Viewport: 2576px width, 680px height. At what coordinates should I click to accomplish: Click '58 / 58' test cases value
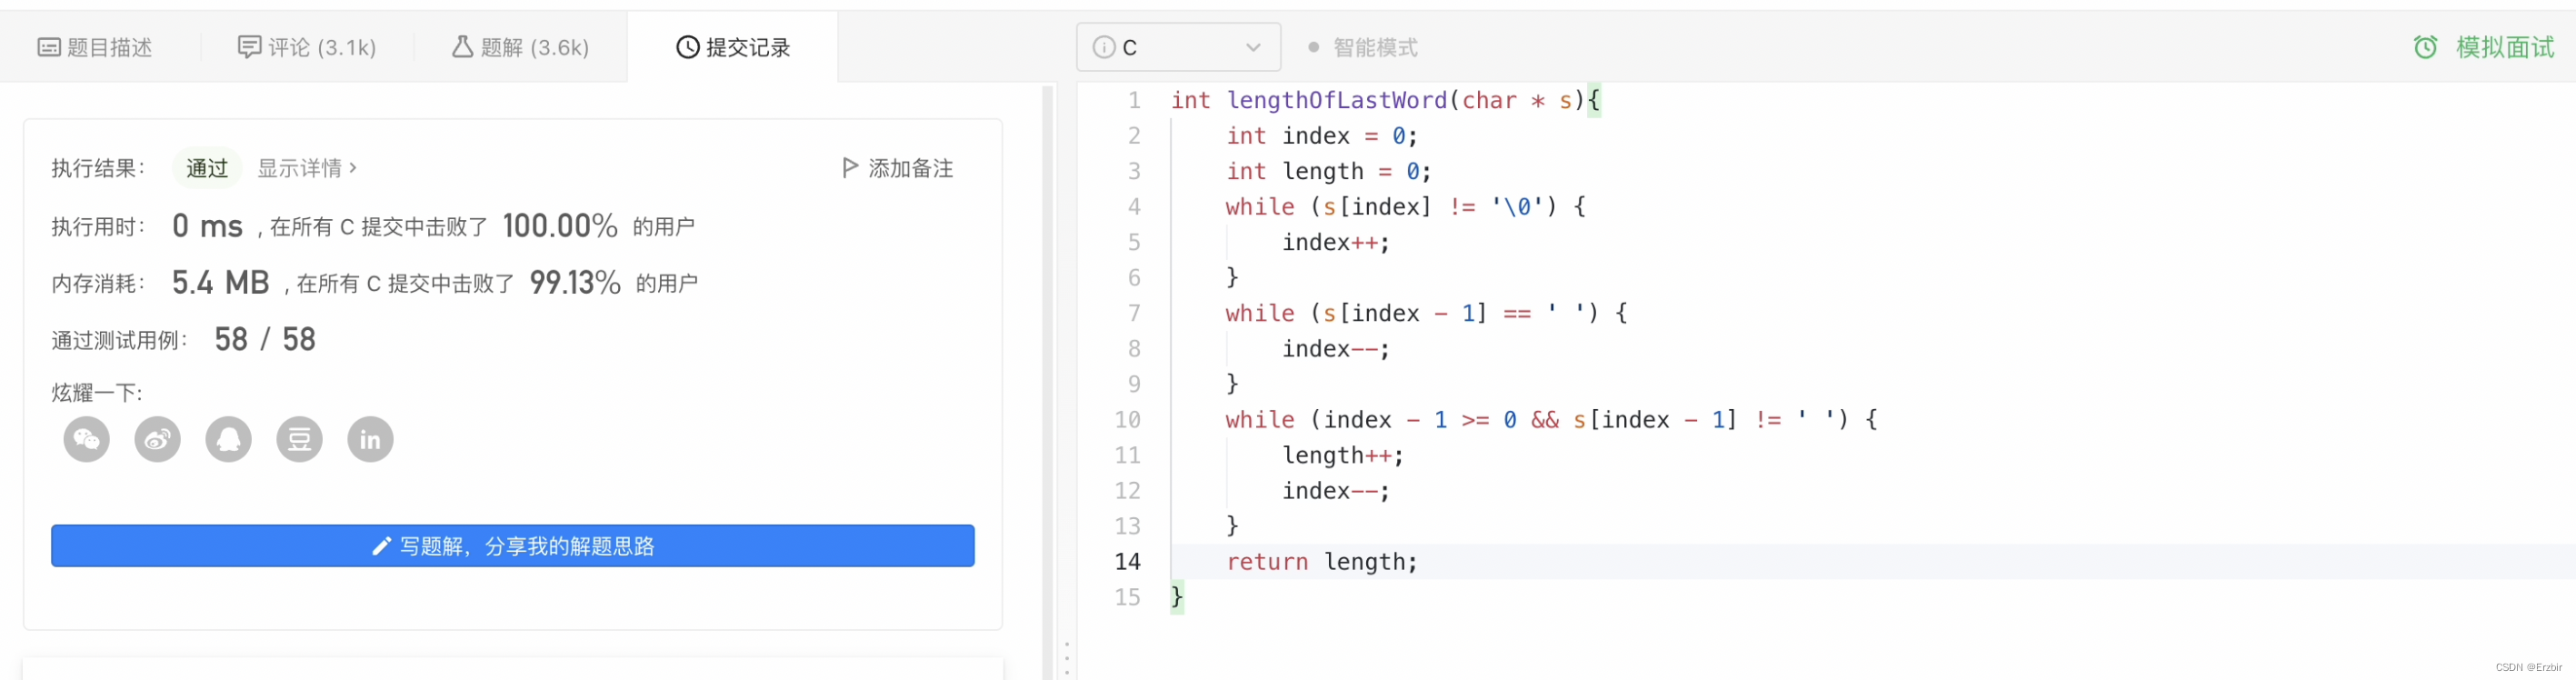click(265, 340)
